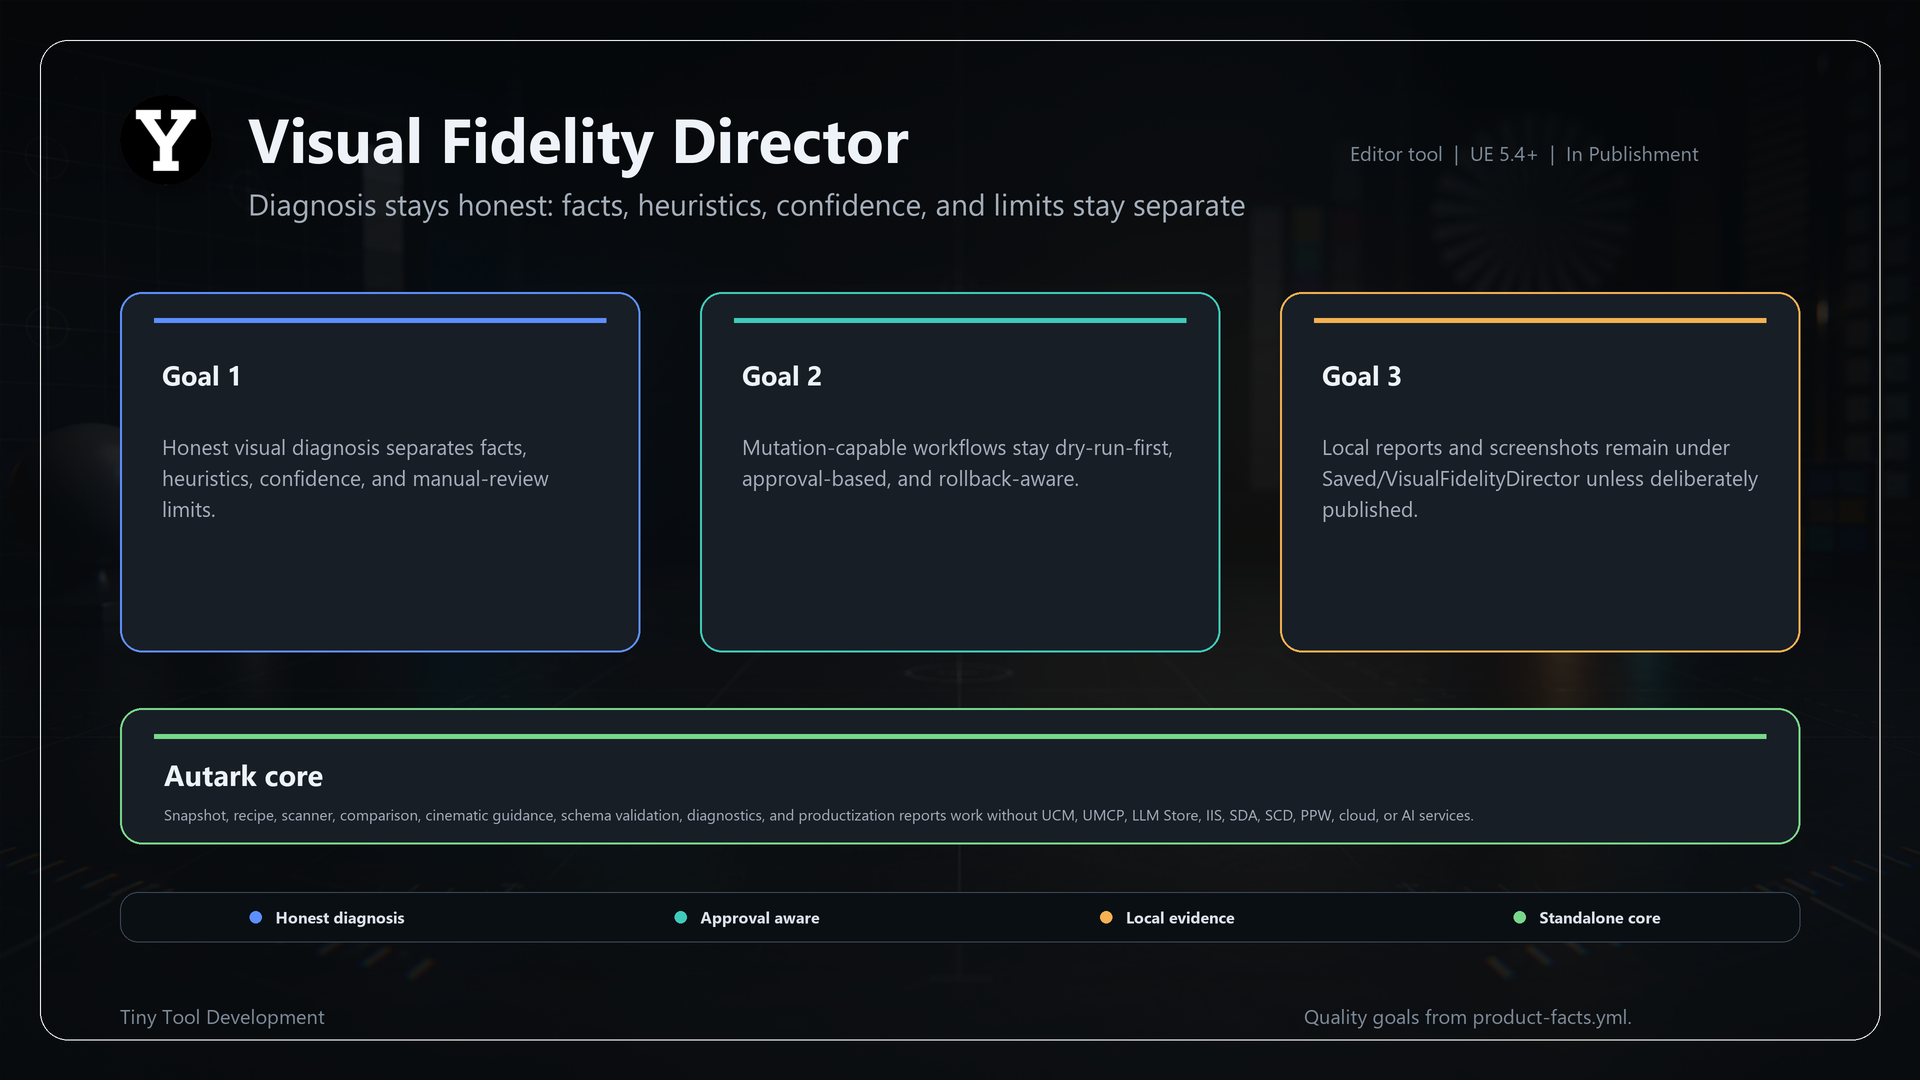Click the green Standalone core dot

pyautogui.click(x=1520, y=917)
